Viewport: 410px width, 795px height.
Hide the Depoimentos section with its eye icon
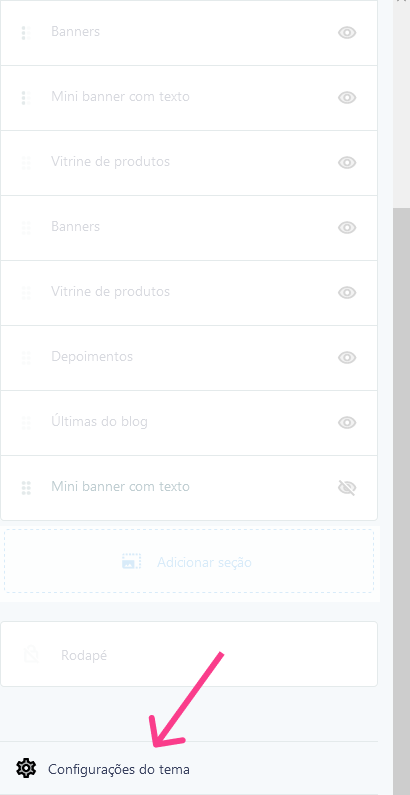[x=347, y=358]
